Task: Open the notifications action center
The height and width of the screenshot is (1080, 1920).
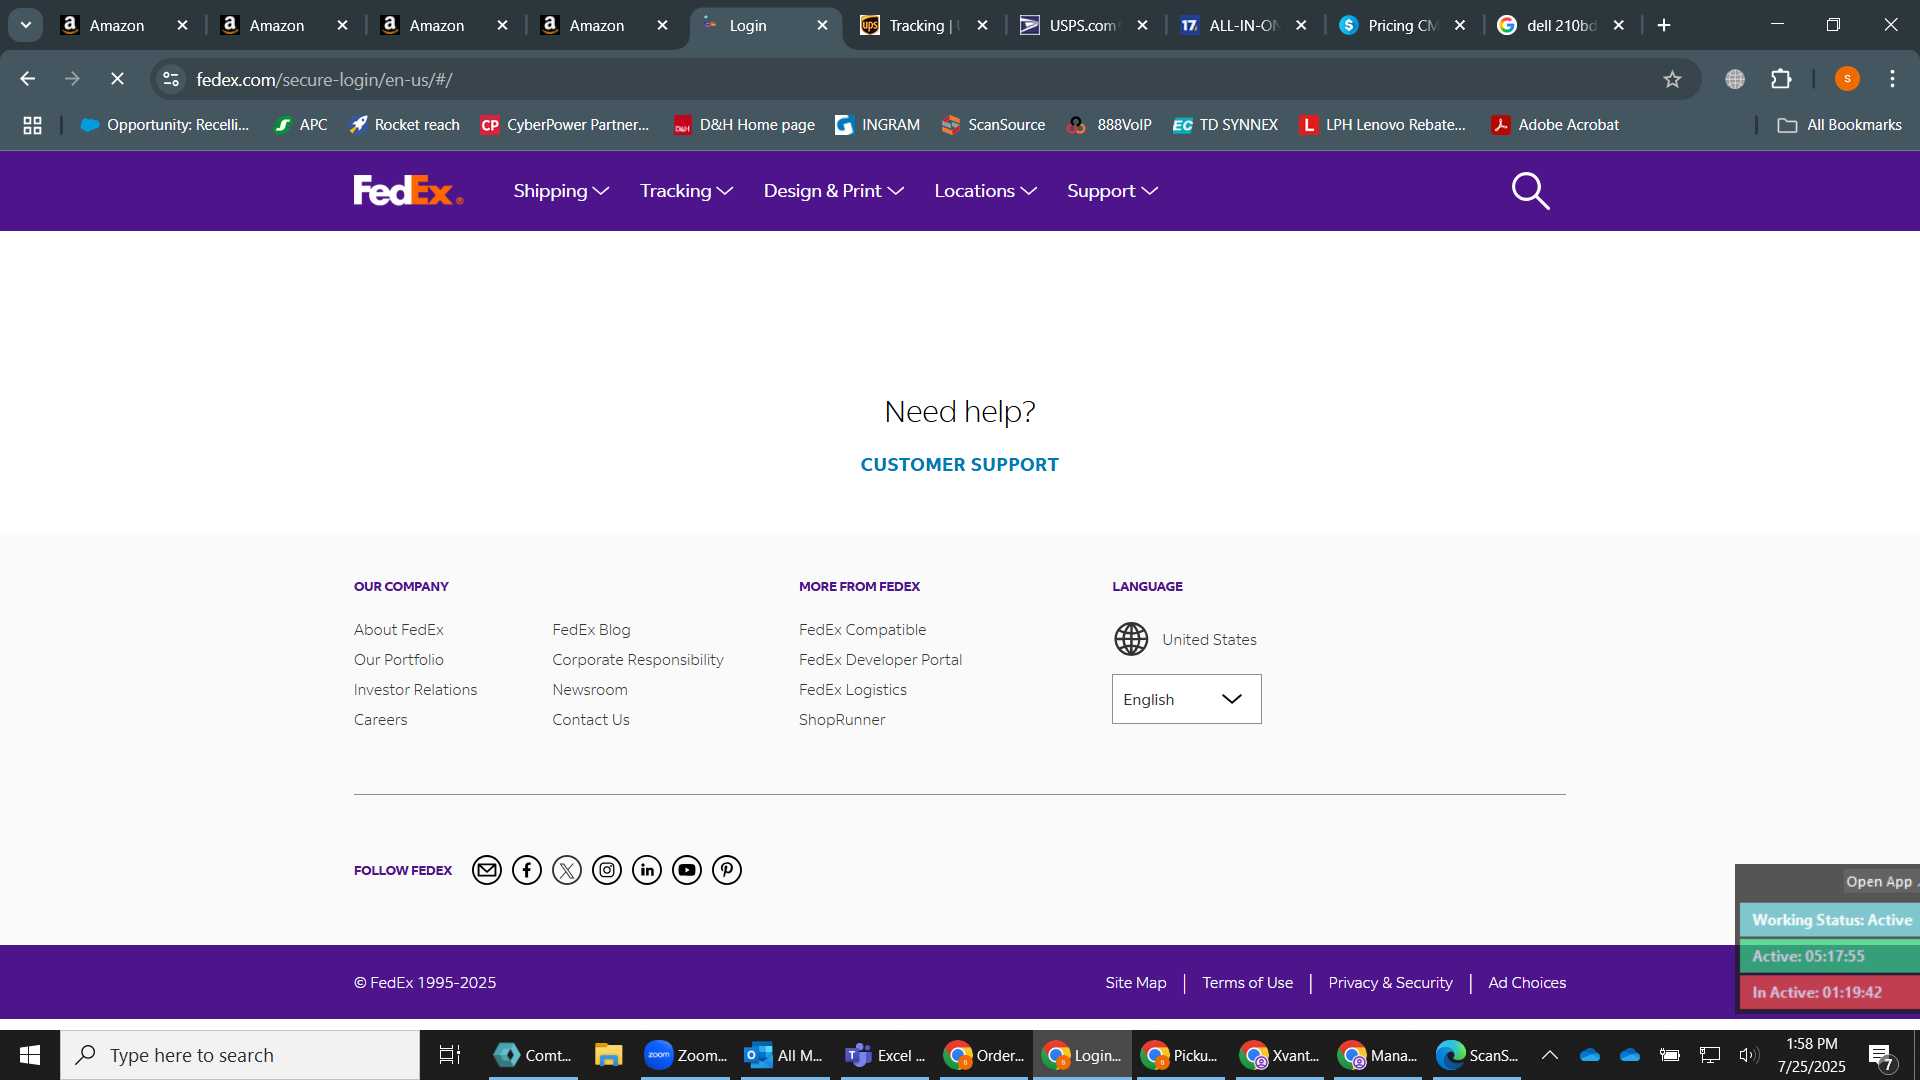Action: 1881,1055
